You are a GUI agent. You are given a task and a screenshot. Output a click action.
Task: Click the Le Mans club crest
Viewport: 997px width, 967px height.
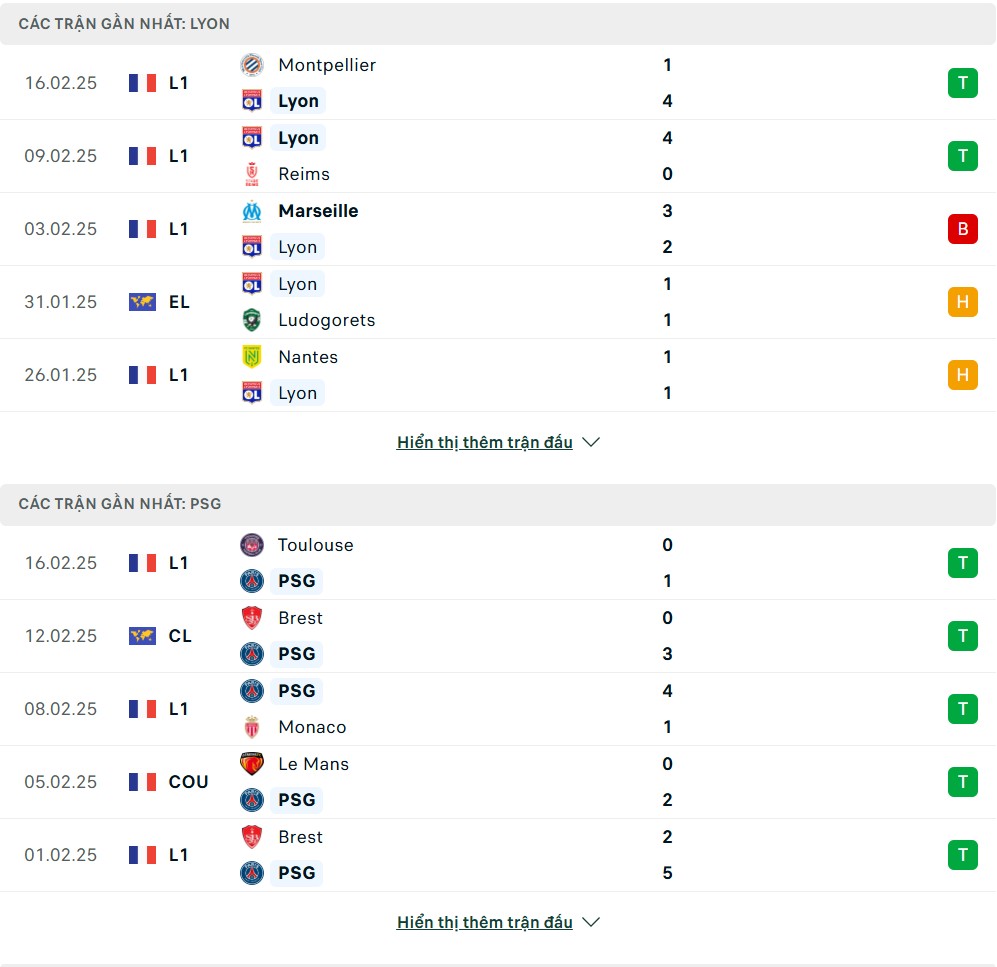(x=252, y=764)
